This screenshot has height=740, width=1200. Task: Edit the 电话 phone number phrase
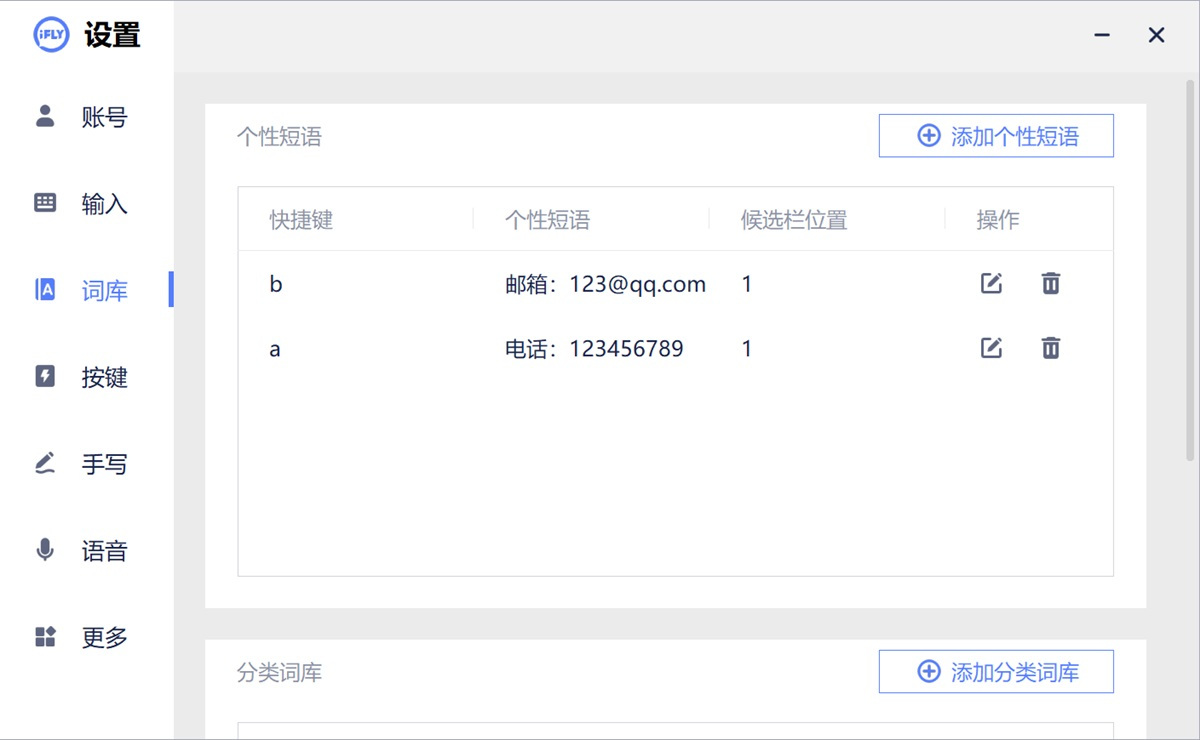click(x=990, y=348)
